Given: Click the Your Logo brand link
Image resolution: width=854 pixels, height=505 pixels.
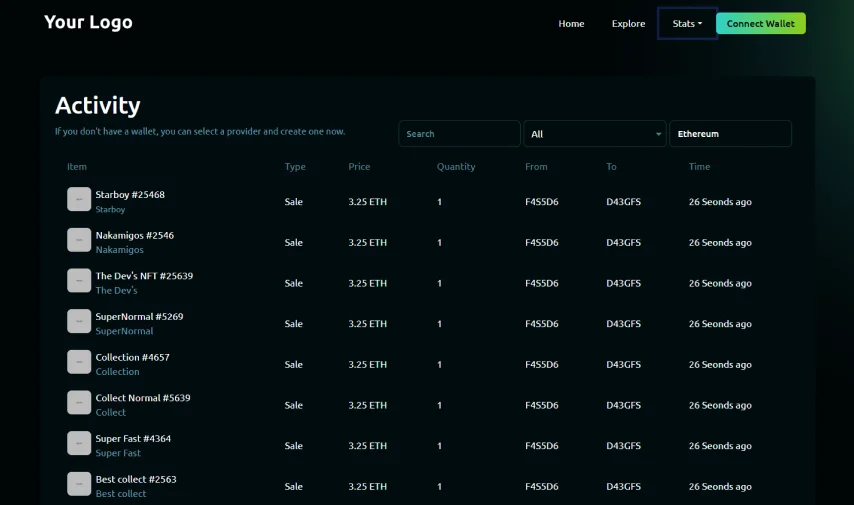Looking at the screenshot, I should [88, 22].
